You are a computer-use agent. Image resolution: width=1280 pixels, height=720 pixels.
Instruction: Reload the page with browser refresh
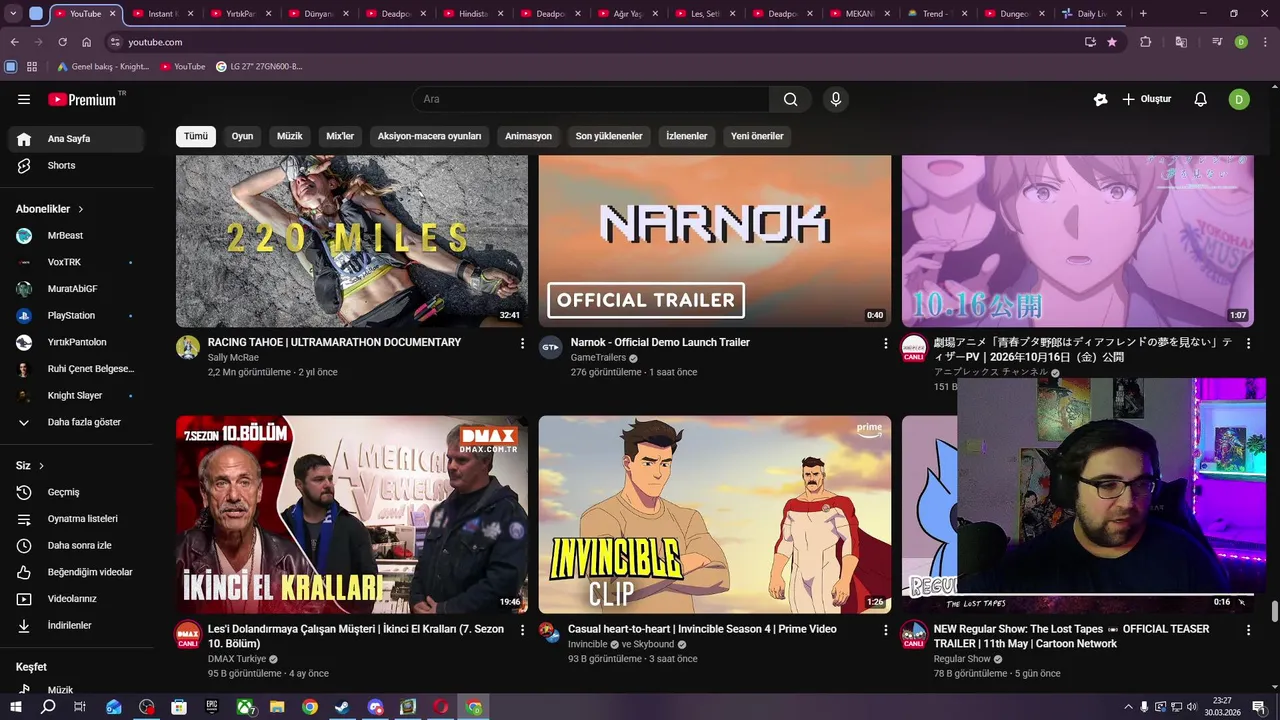[62, 42]
